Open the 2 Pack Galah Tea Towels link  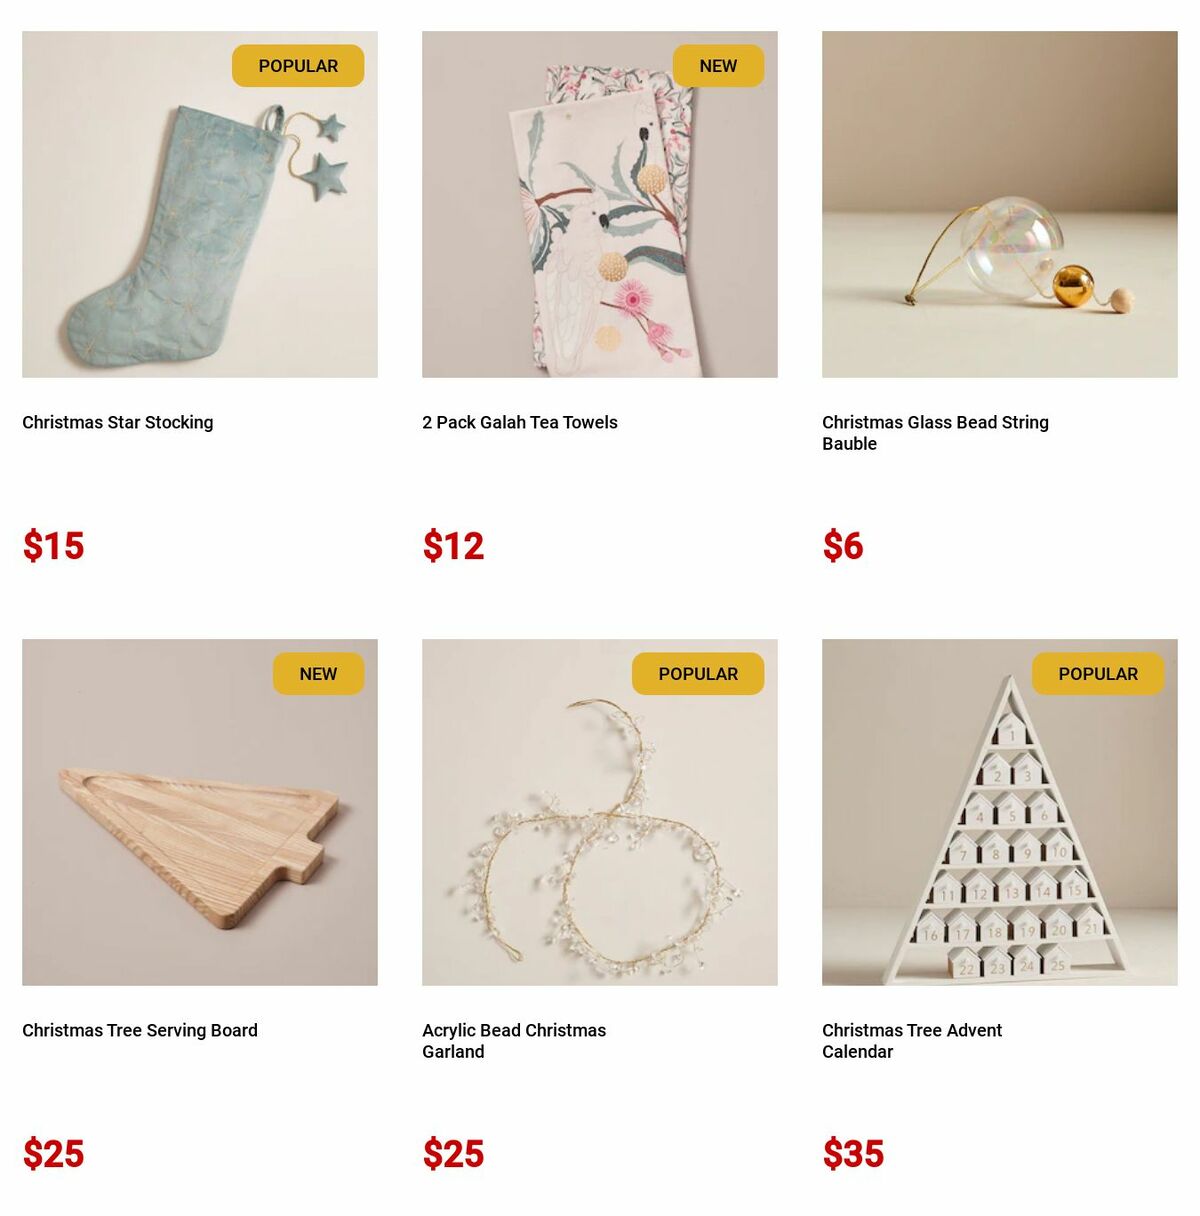coord(520,422)
